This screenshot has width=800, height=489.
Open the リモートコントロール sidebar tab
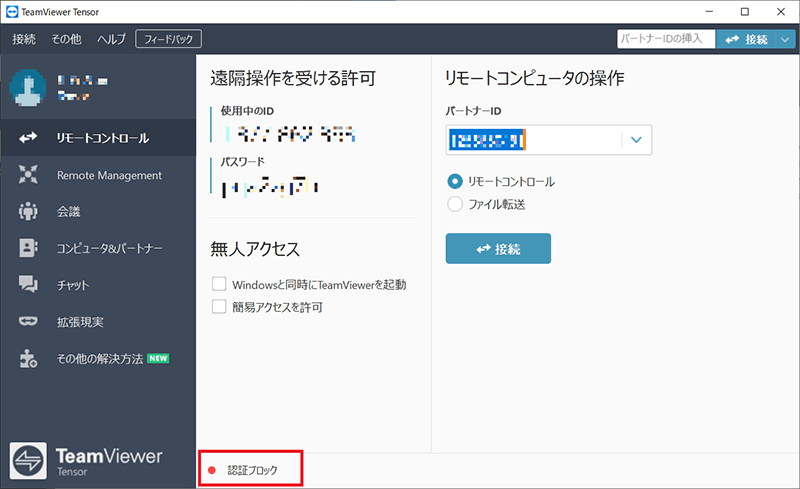[98, 138]
